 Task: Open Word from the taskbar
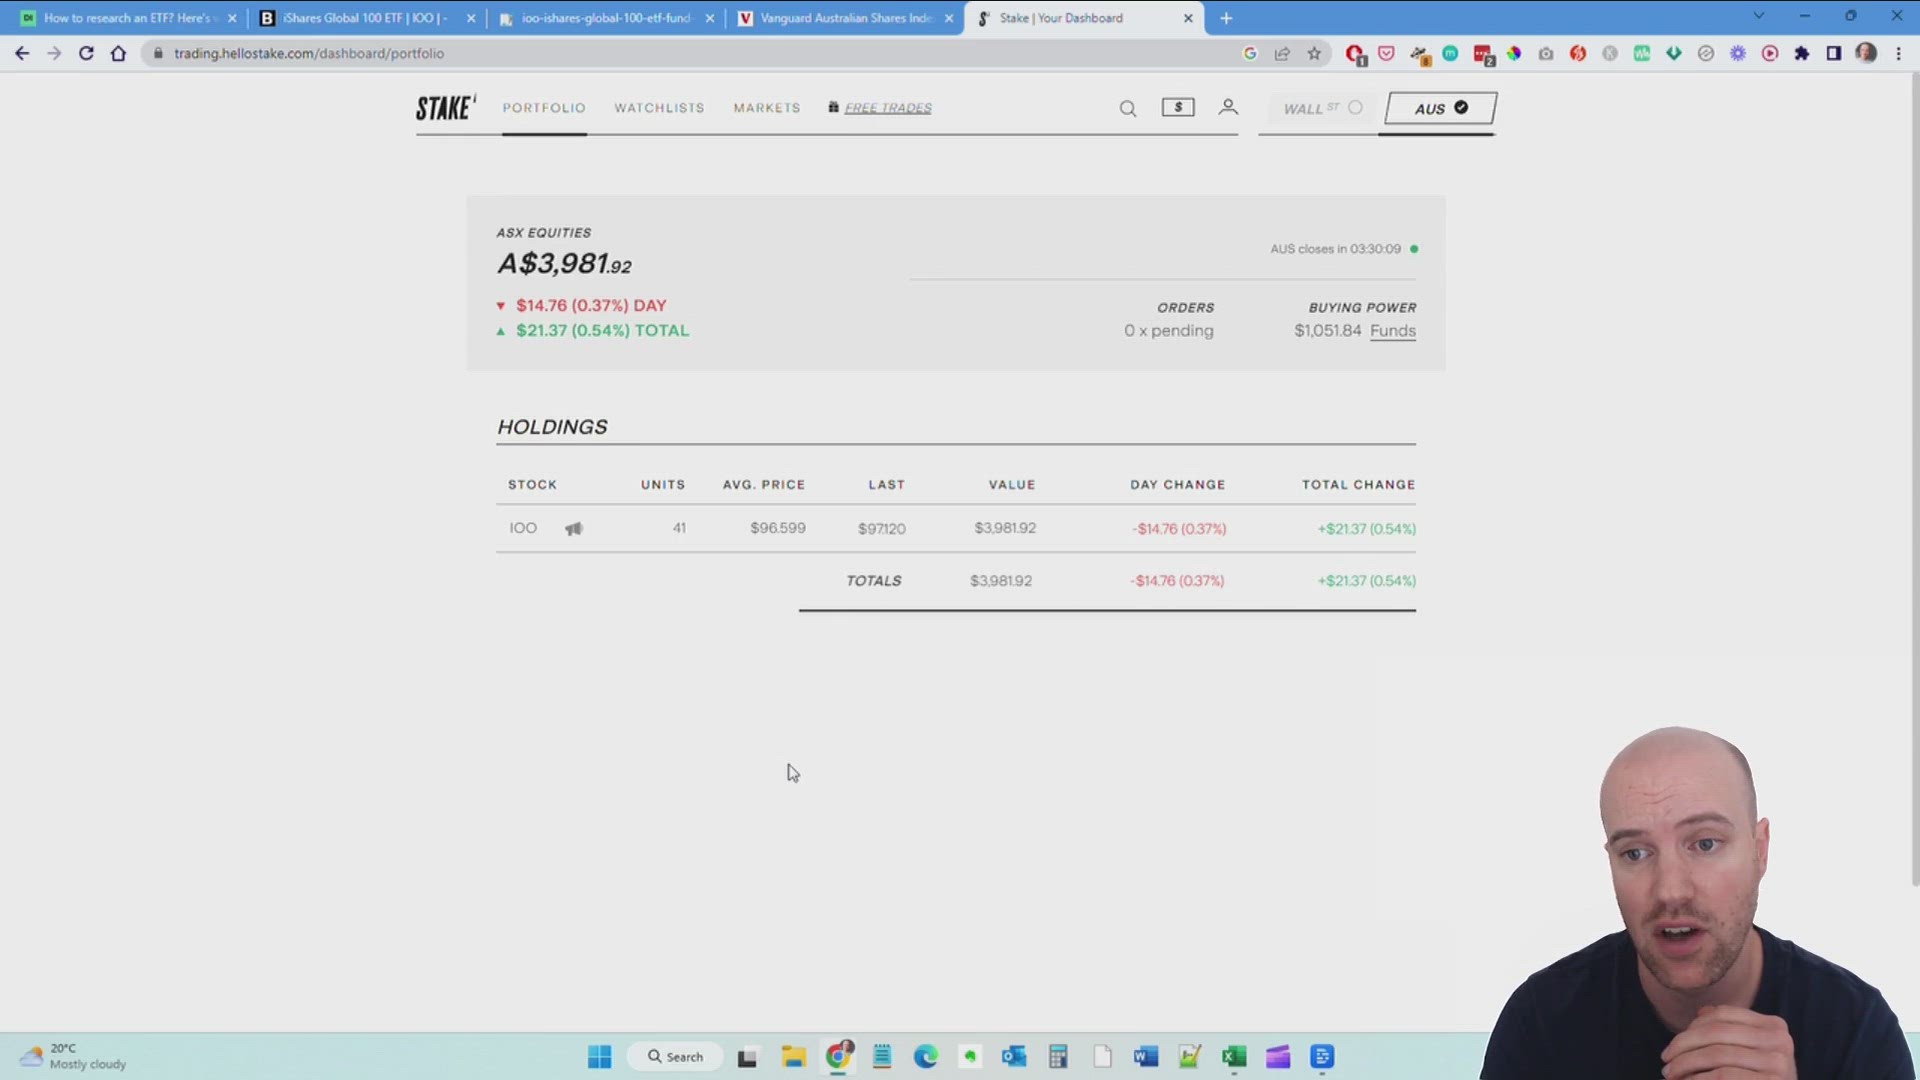(1146, 1057)
